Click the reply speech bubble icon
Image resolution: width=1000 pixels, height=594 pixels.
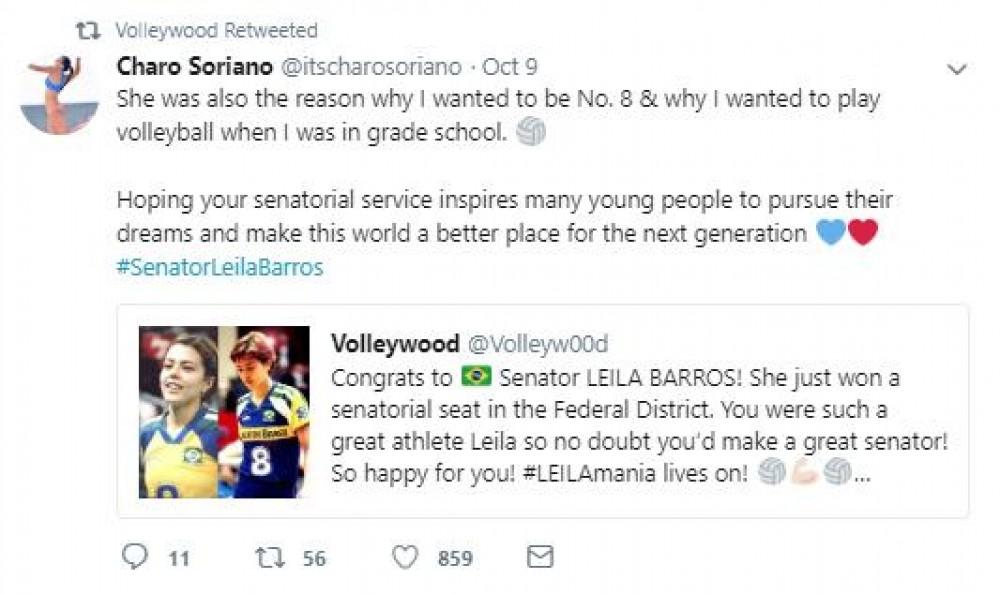134,557
